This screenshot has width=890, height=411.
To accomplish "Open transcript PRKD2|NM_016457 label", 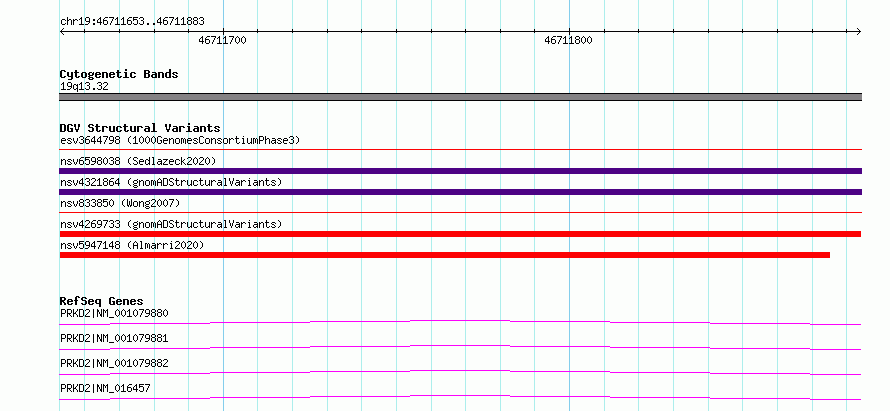I will pos(105,388).
